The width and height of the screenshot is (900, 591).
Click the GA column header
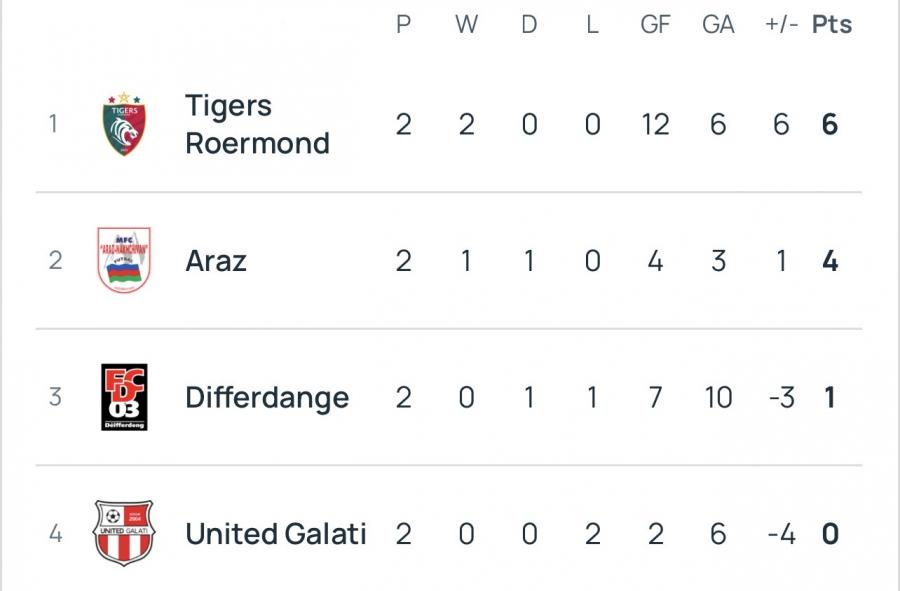click(x=718, y=25)
